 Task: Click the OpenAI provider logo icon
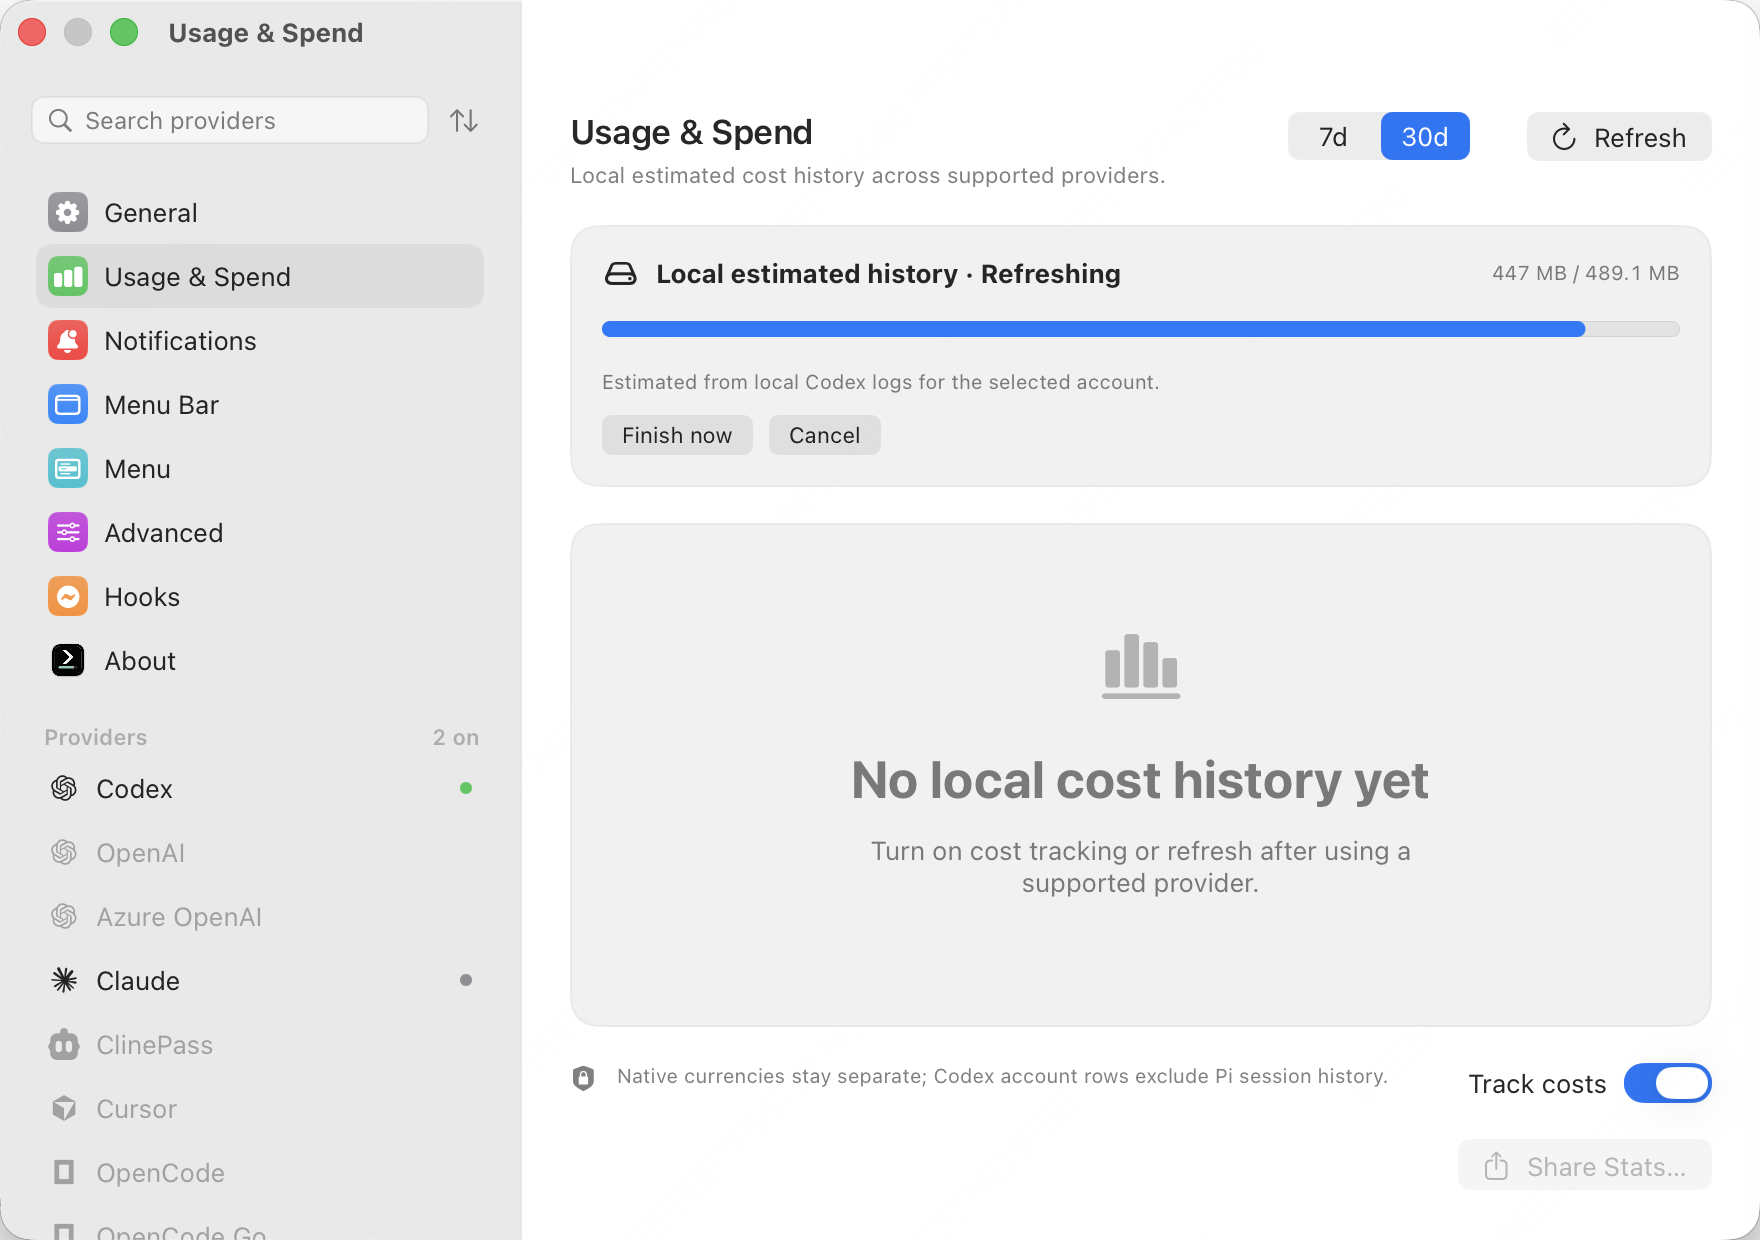click(x=64, y=853)
